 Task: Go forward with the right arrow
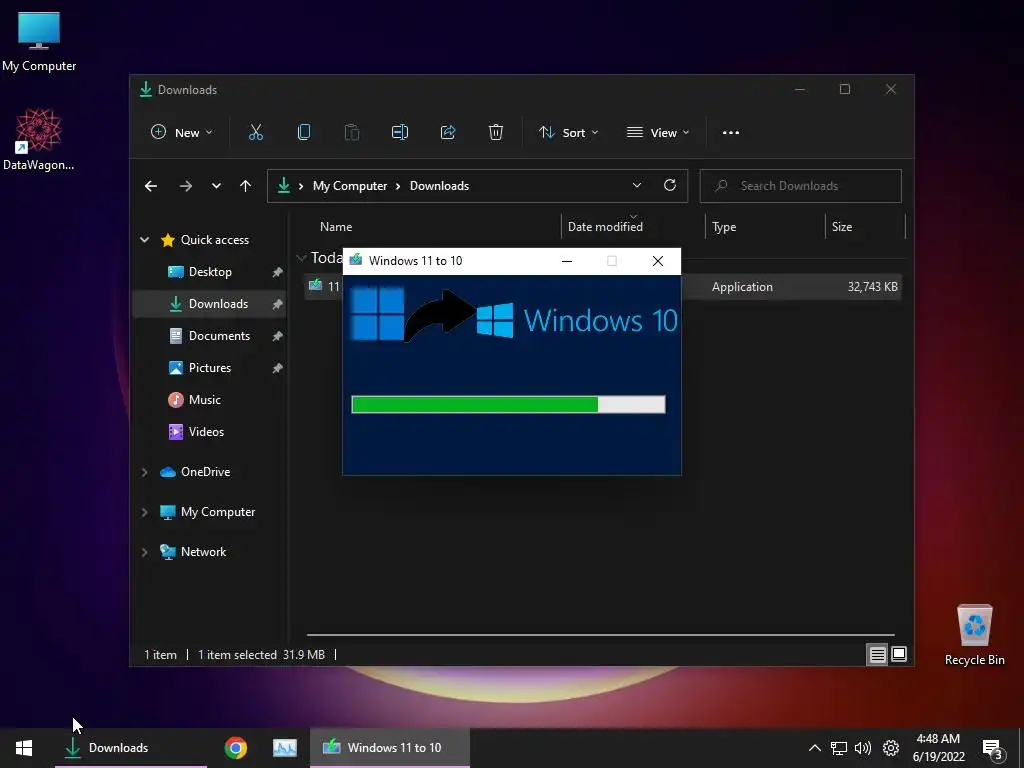[186, 186]
